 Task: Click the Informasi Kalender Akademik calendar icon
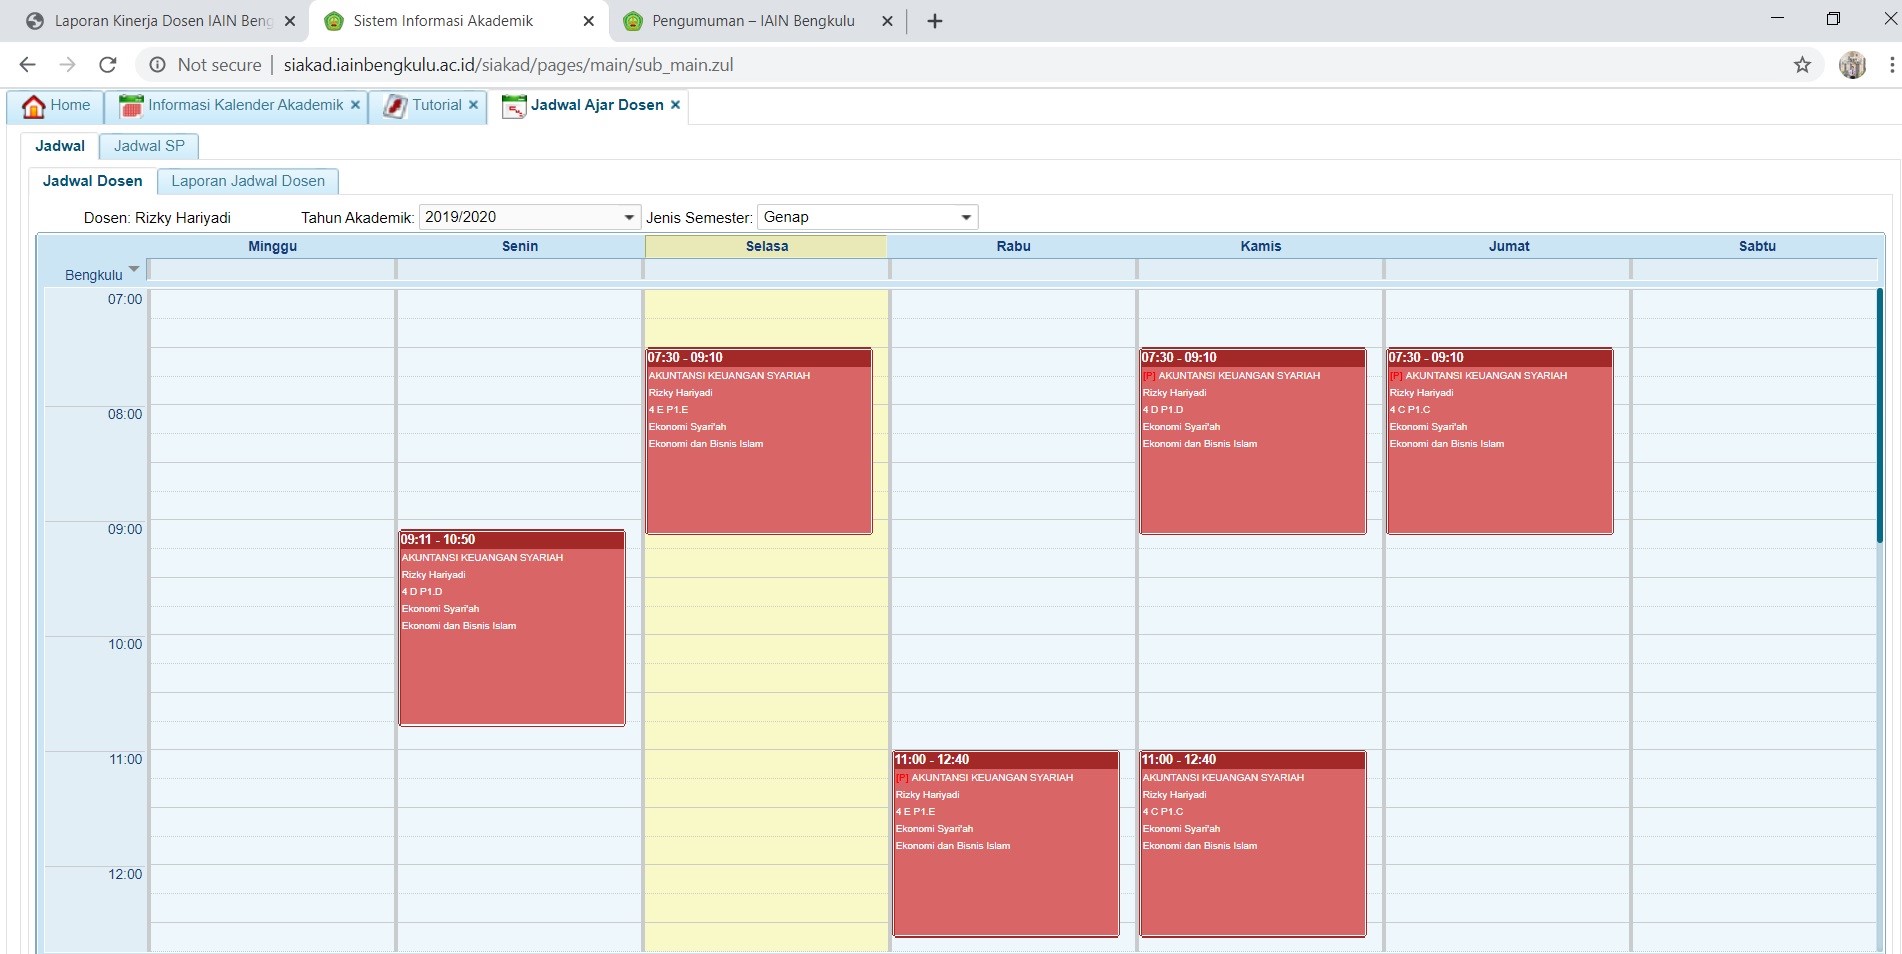[x=130, y=106]
